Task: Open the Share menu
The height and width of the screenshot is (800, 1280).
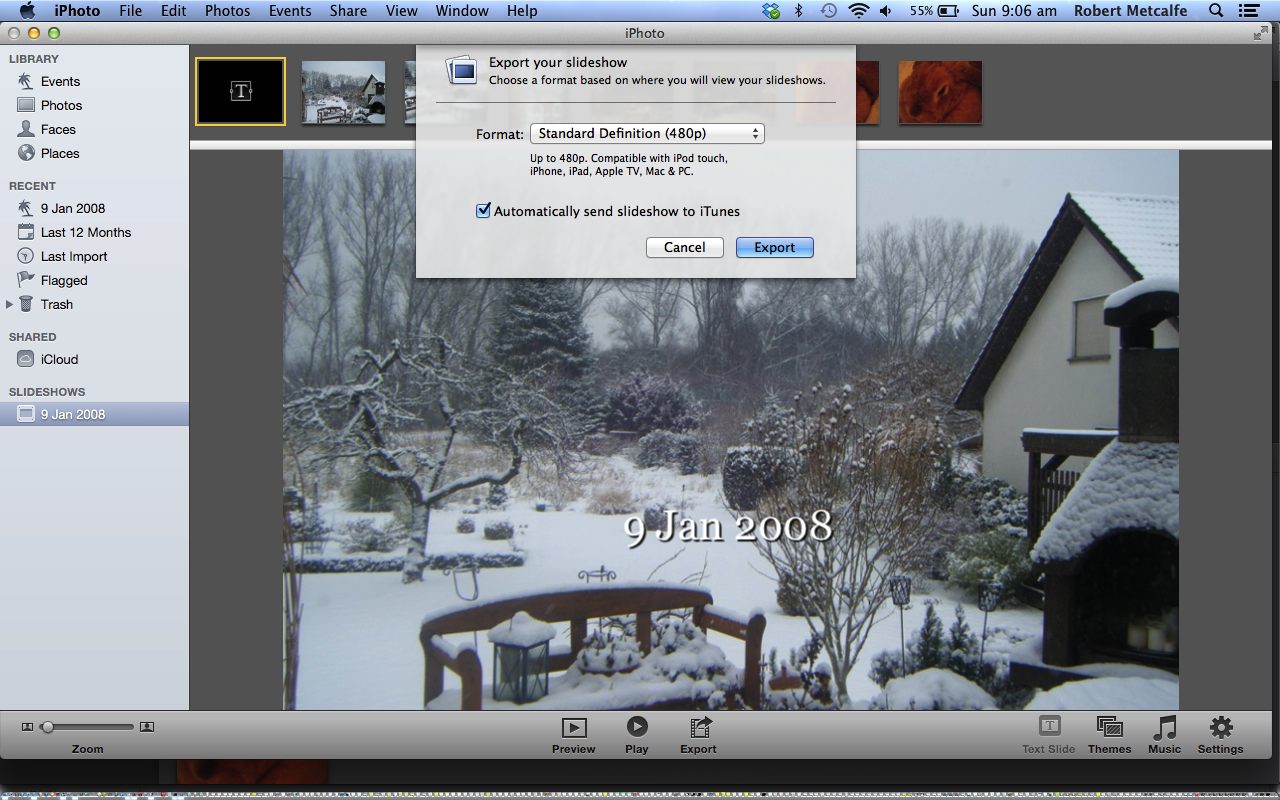Action: (x=348, y=11)
